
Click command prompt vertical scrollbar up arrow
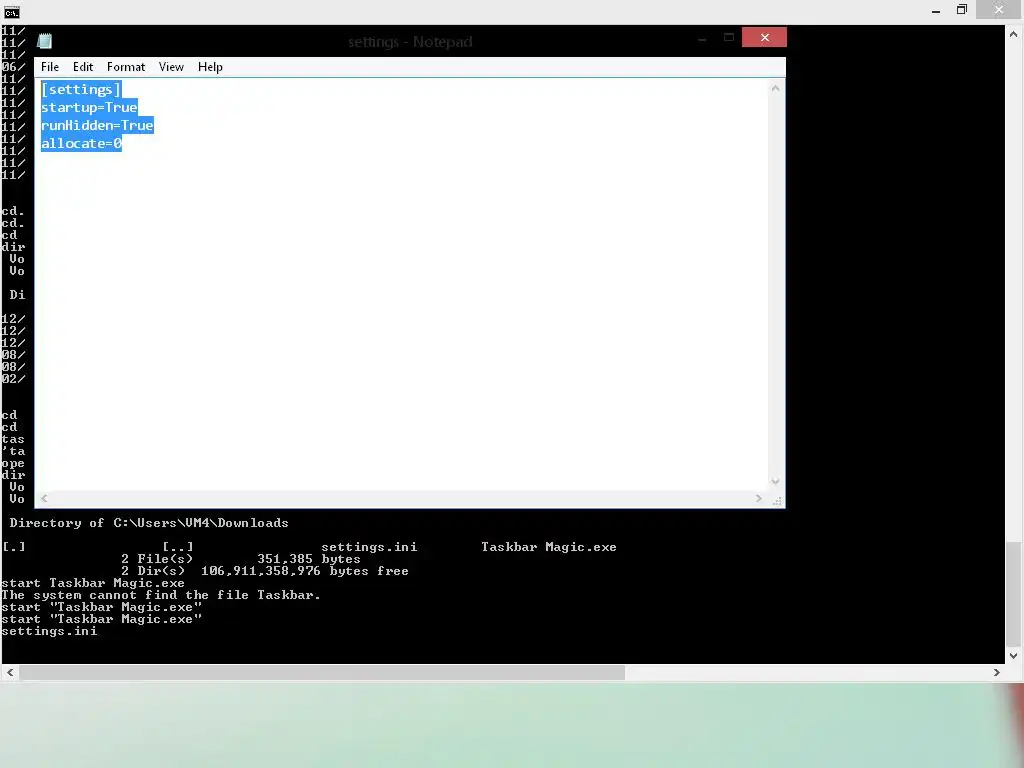click(1014, 34)
